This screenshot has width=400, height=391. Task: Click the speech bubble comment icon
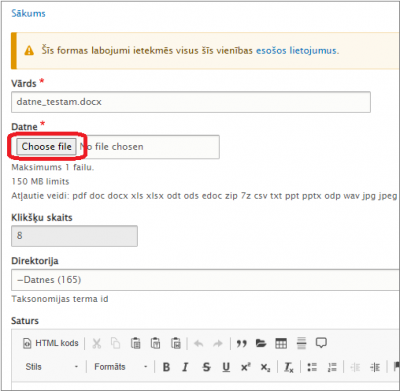321,343
